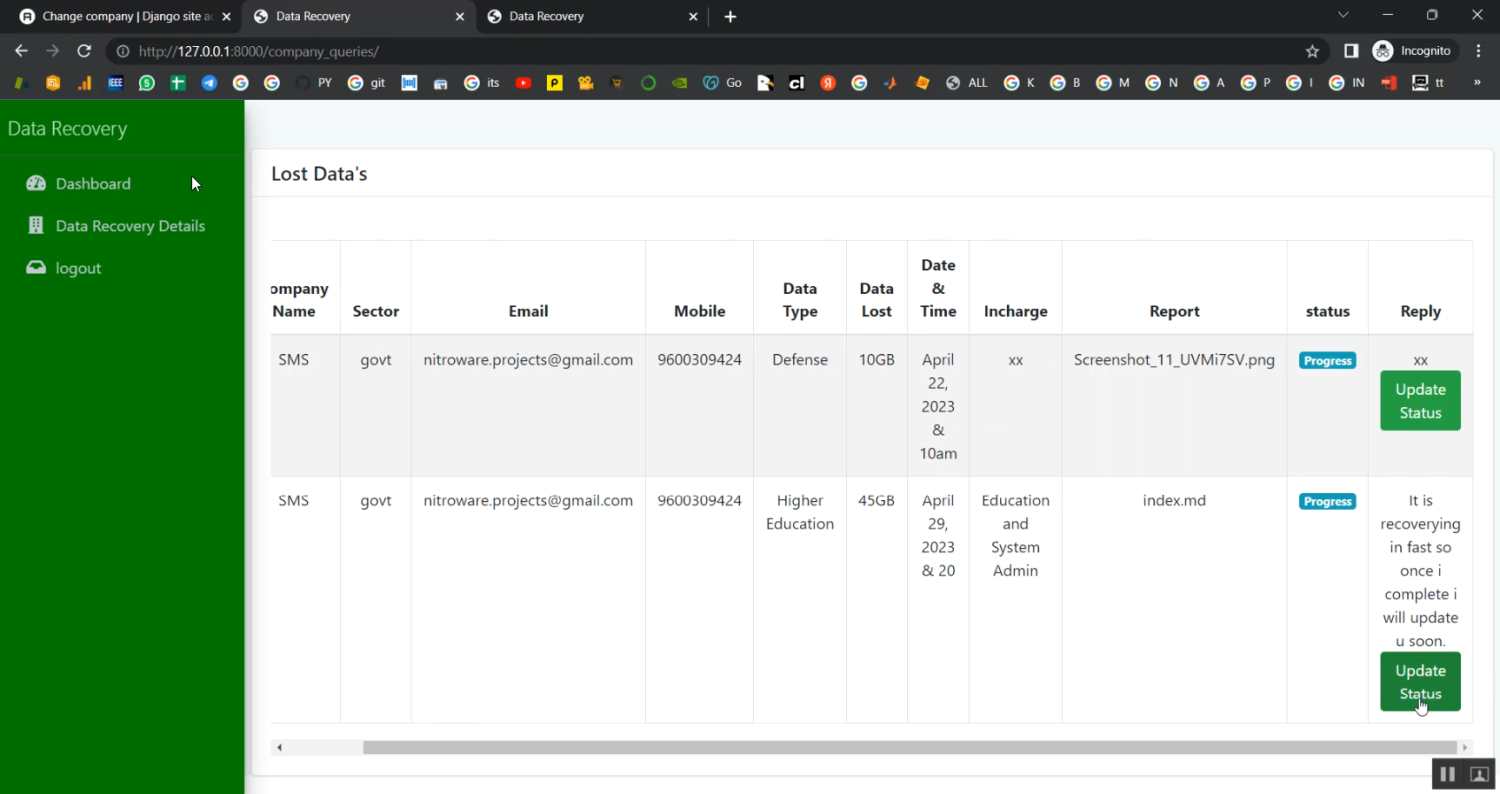Viewport: 1500px width, 794px height.
Task: Toggle the browser side panel icon
Action: 1351,51
